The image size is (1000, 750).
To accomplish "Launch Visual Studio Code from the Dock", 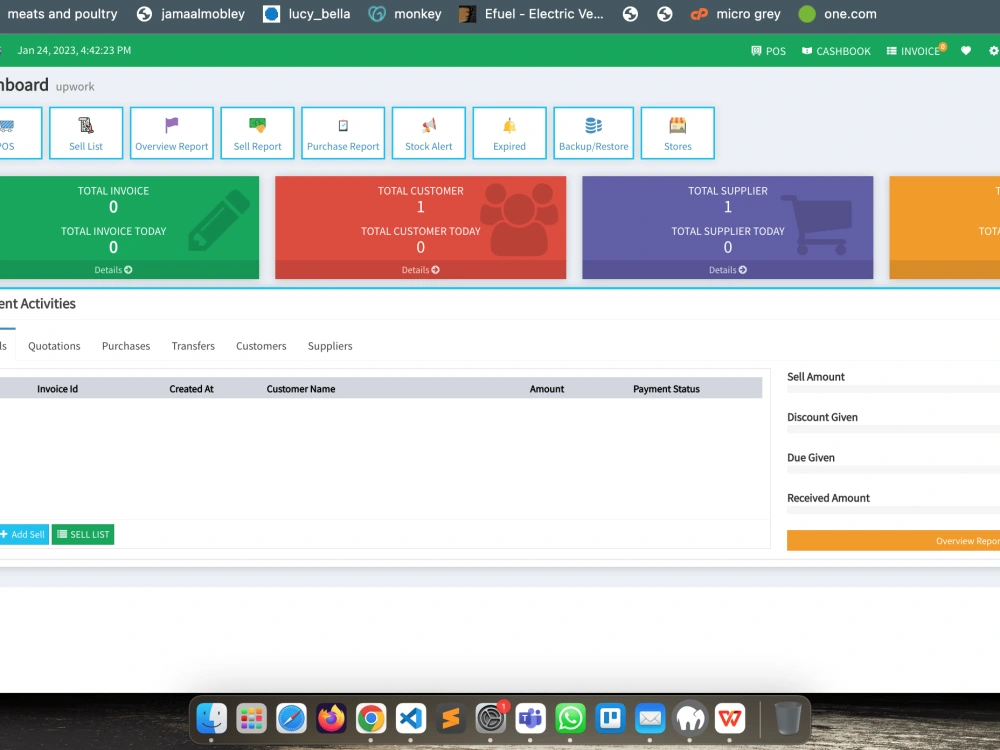I will click(411, 719).
